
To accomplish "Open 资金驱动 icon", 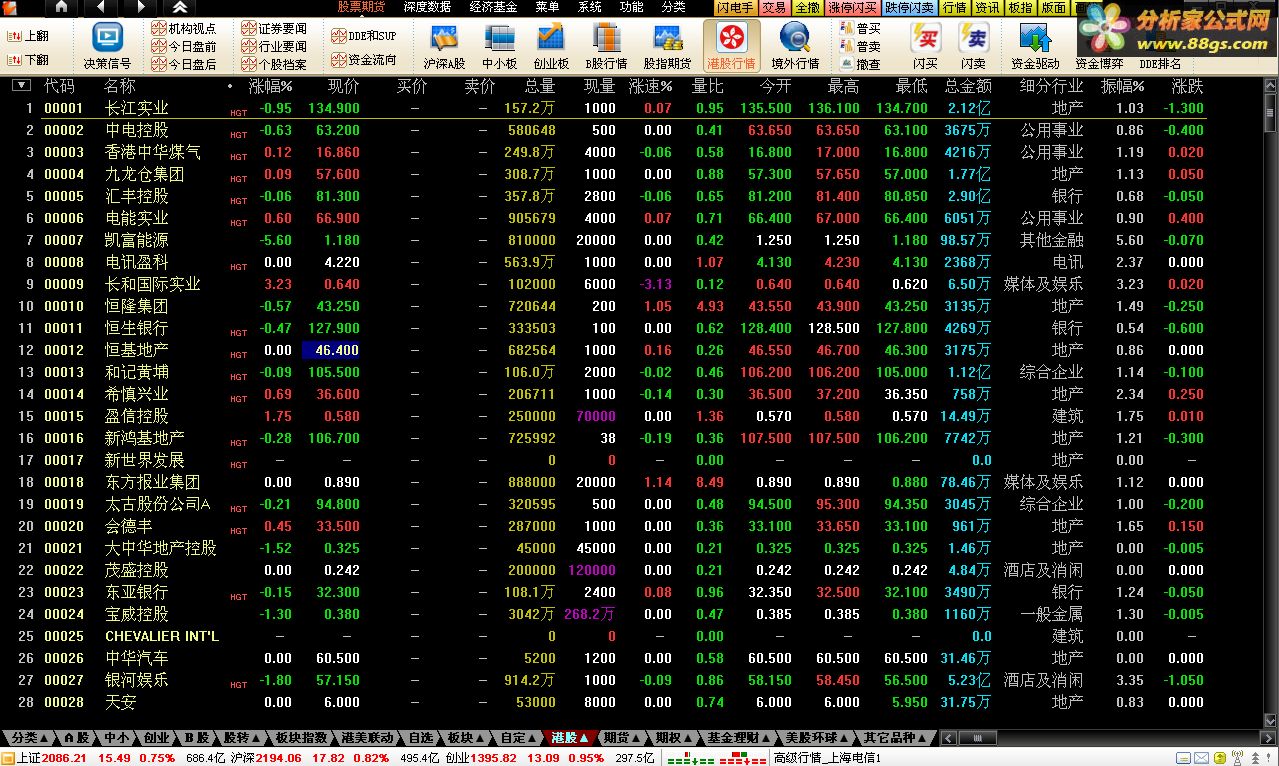I will pyautogui.click(x=1035, y=38).
